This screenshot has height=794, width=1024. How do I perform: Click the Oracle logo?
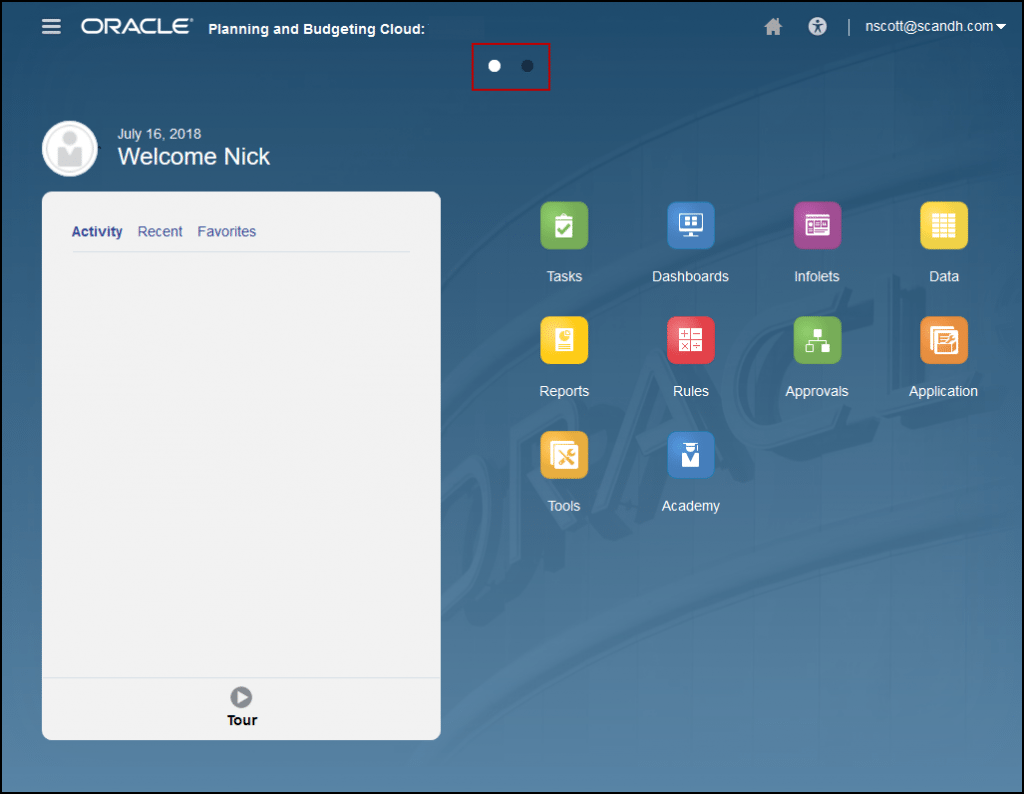(136, 26)
